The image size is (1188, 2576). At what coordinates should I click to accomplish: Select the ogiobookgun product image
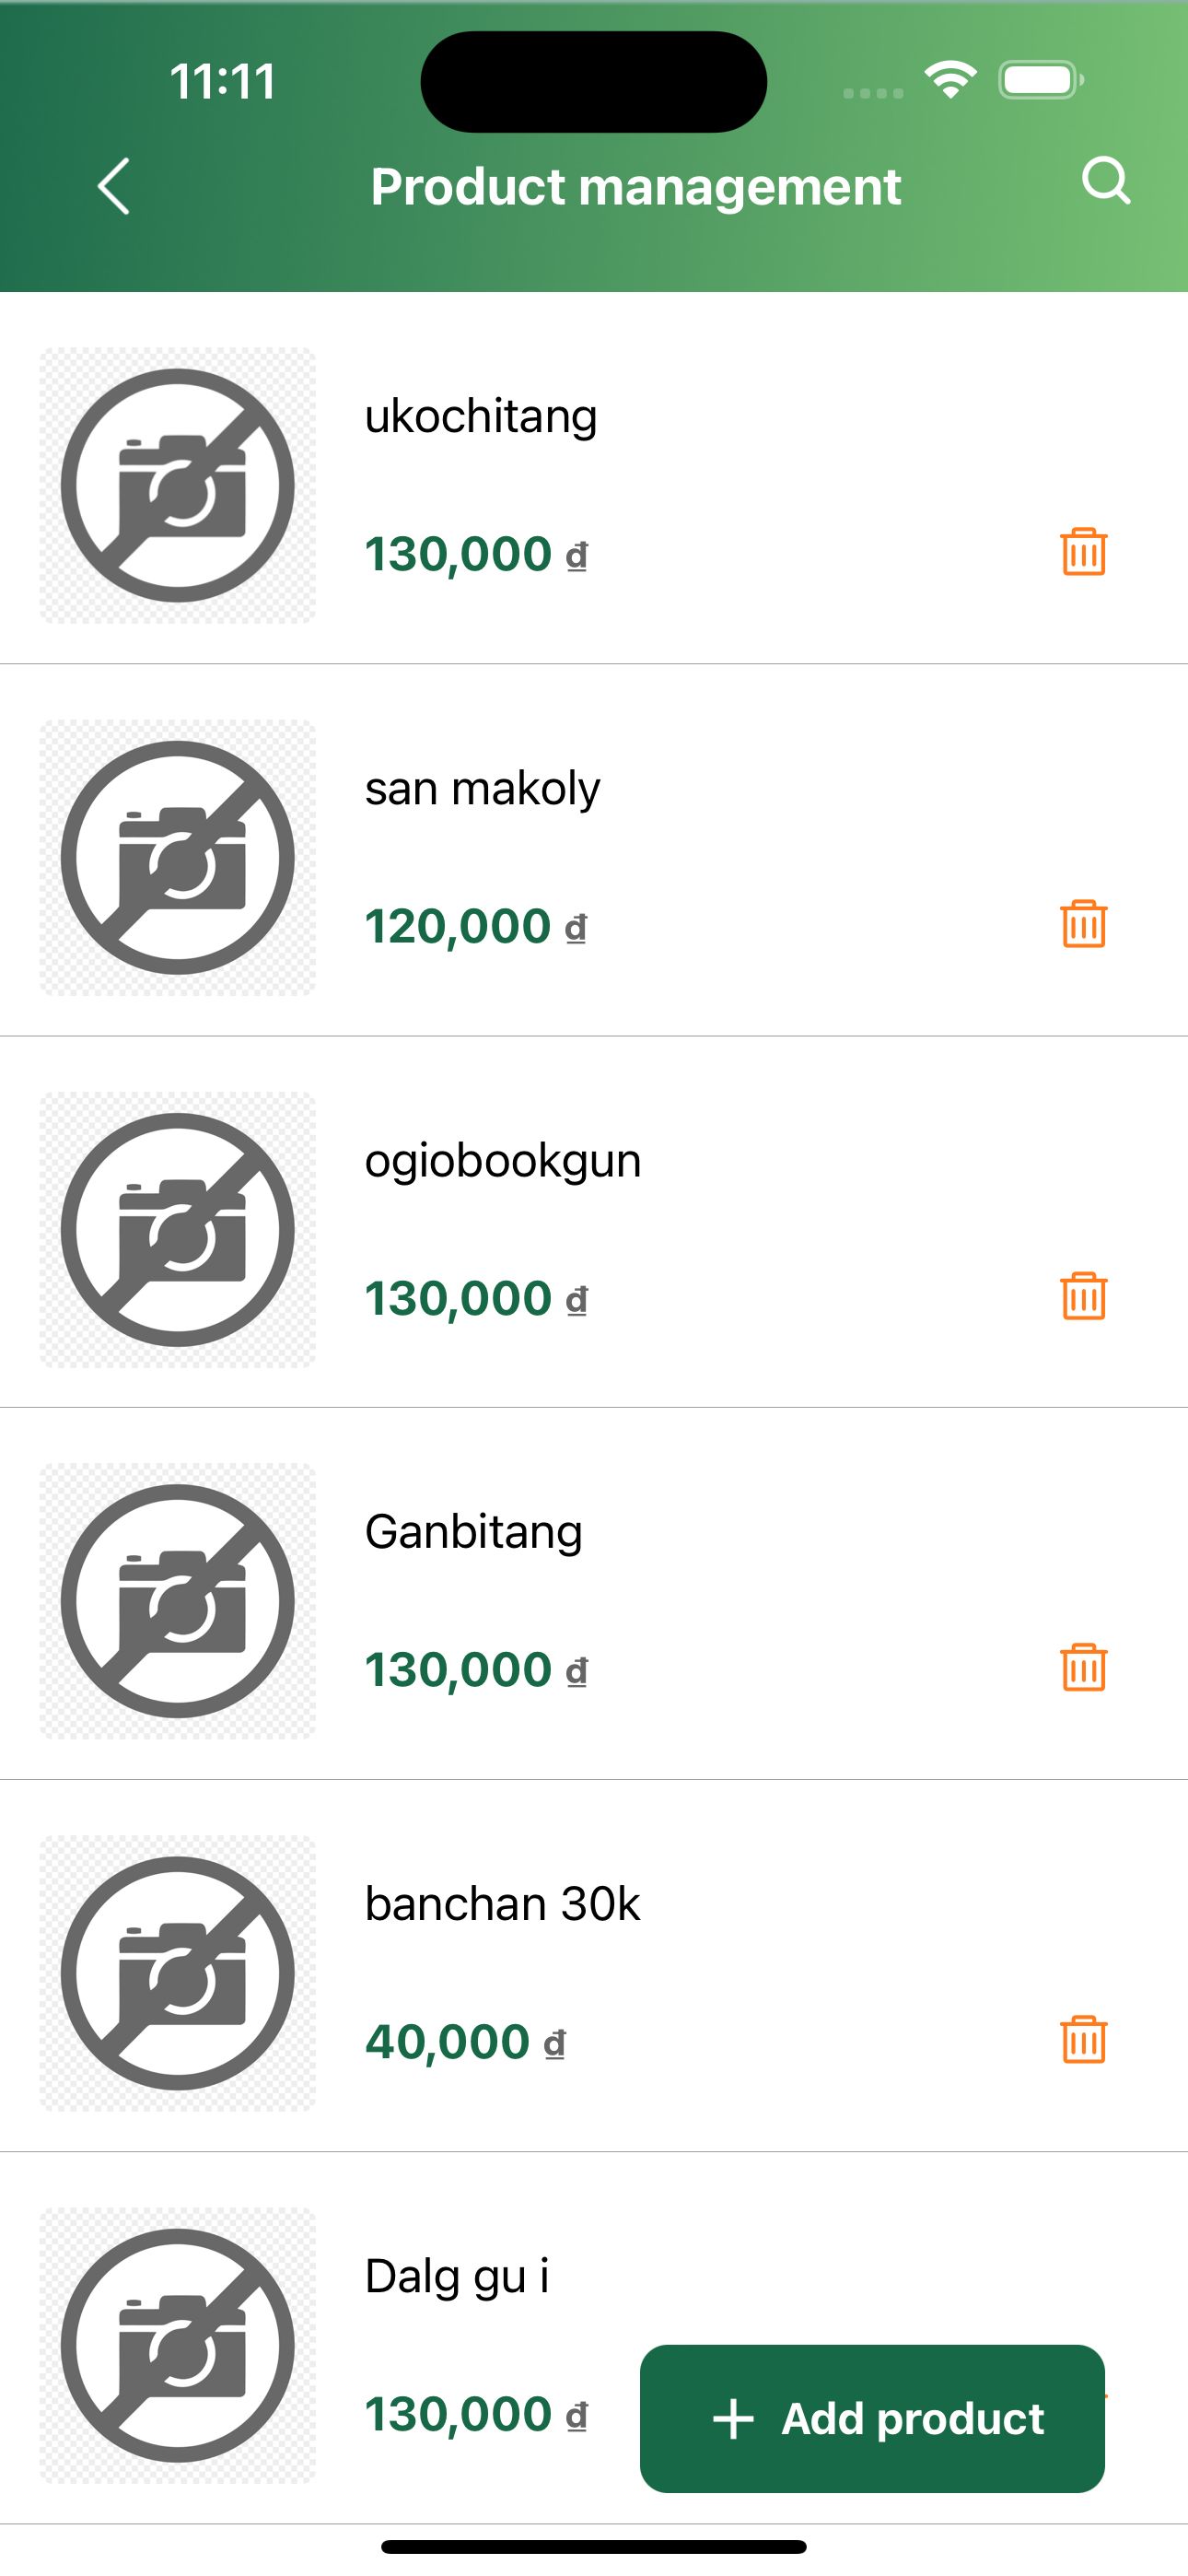point(178,1230)
